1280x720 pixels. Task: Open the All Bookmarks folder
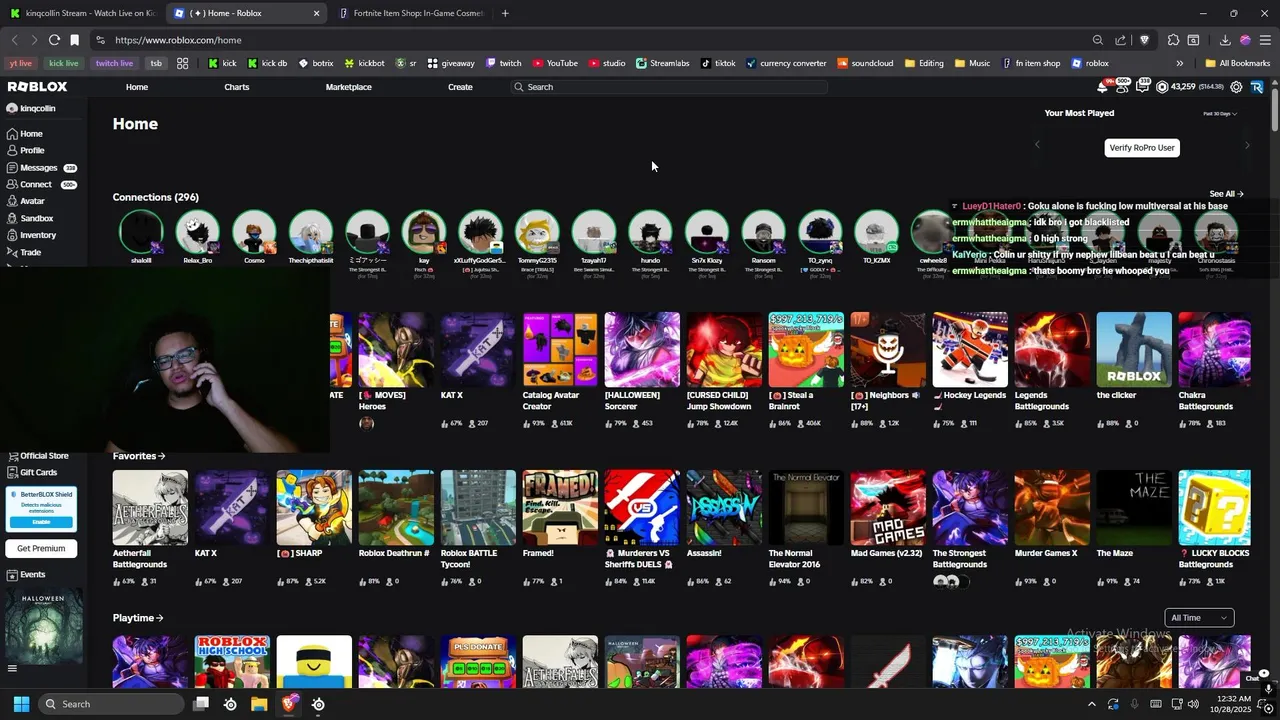point(1237,63)
